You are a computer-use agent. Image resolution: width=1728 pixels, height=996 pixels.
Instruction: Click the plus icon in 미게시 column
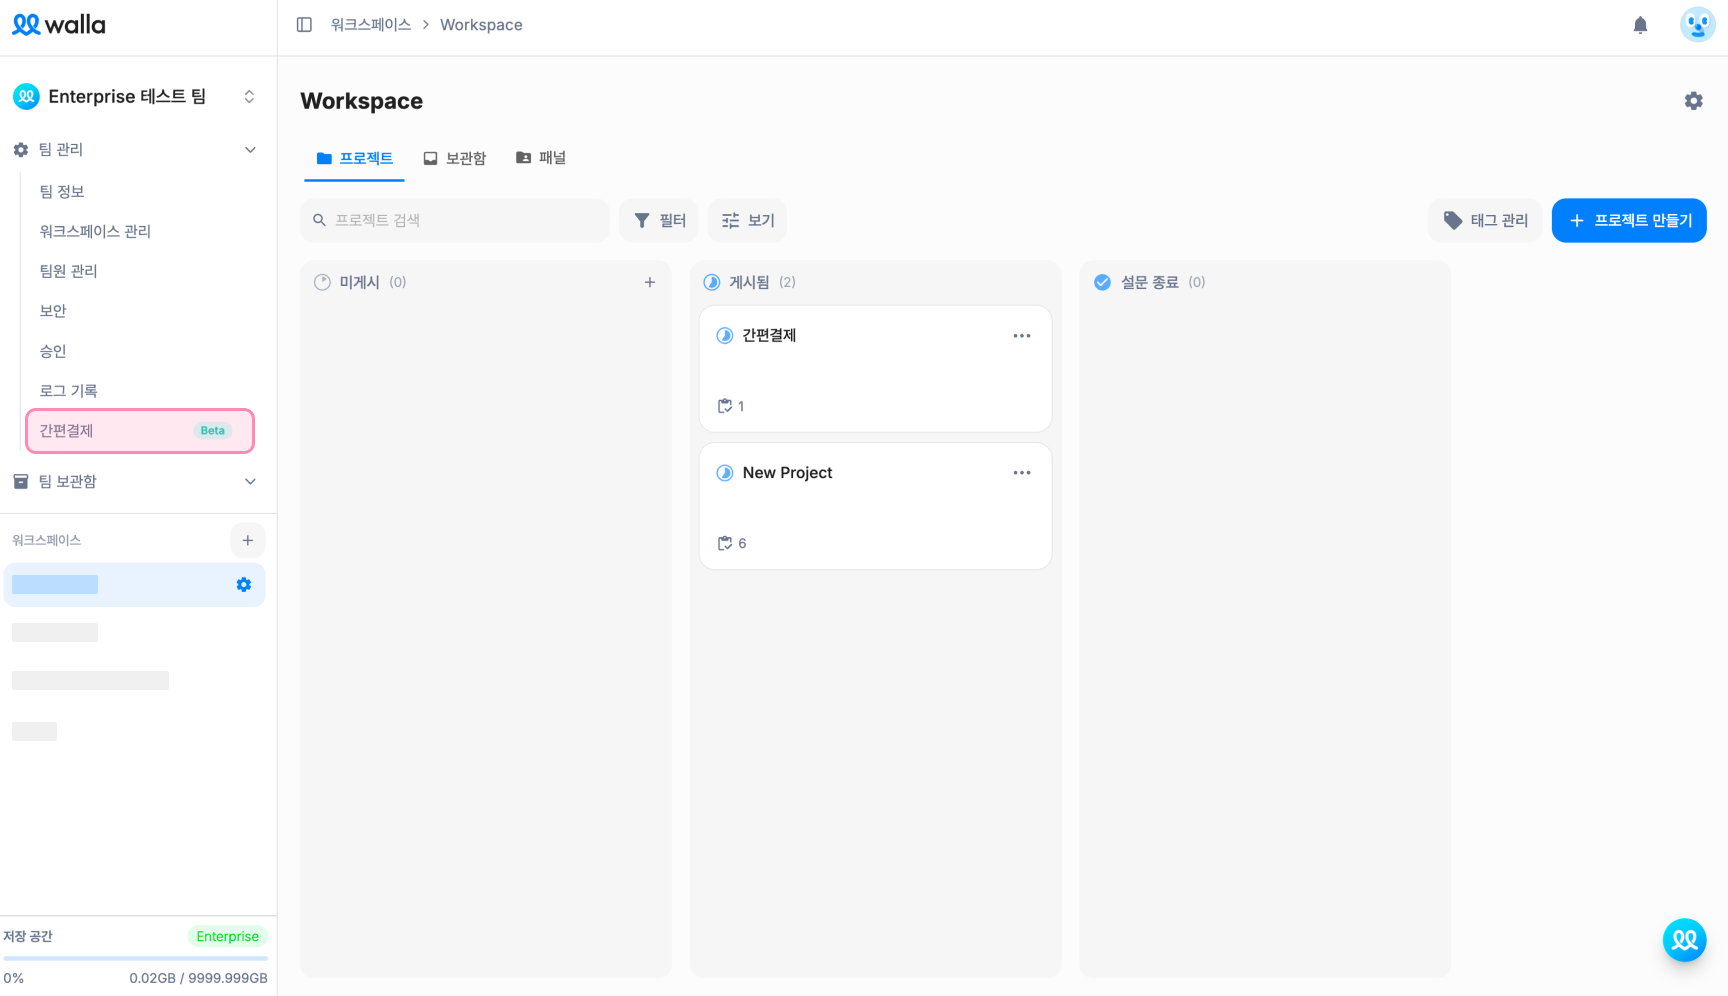point(650,282)
